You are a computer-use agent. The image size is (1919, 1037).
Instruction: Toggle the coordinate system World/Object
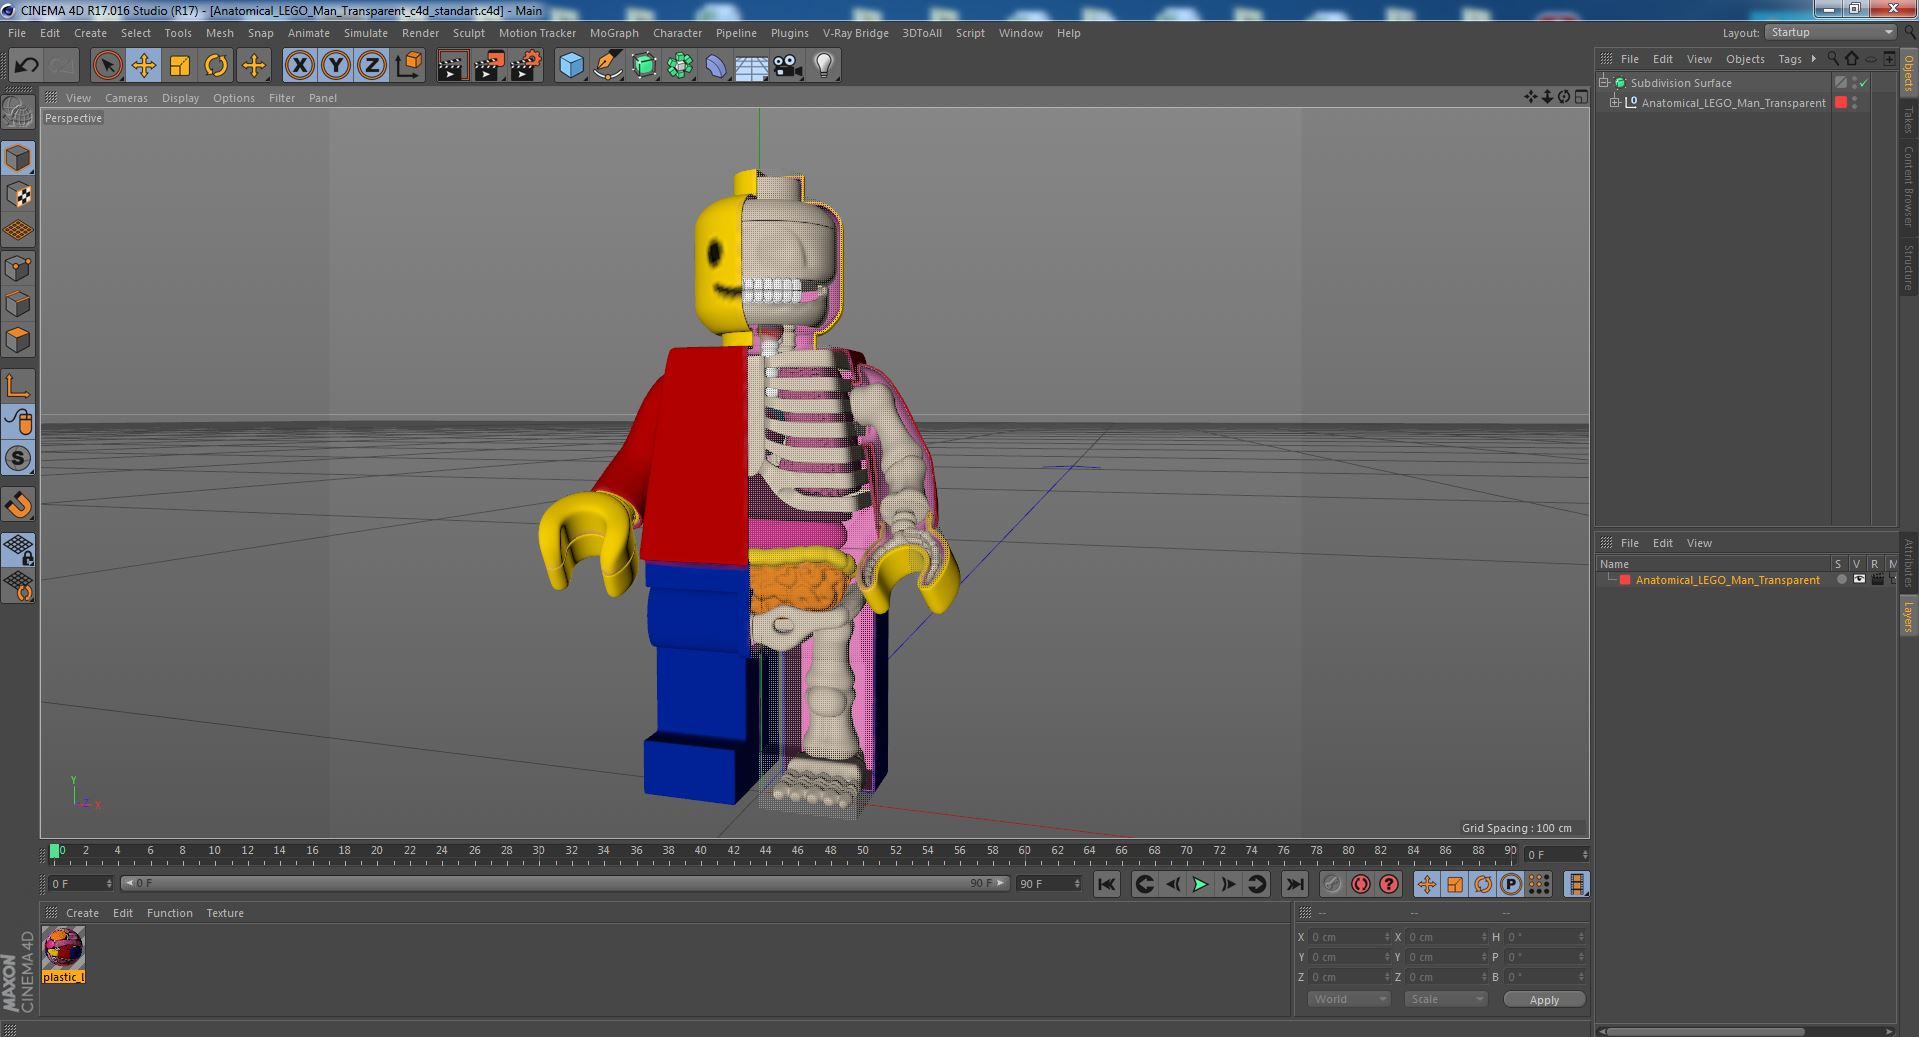point(408,66)
